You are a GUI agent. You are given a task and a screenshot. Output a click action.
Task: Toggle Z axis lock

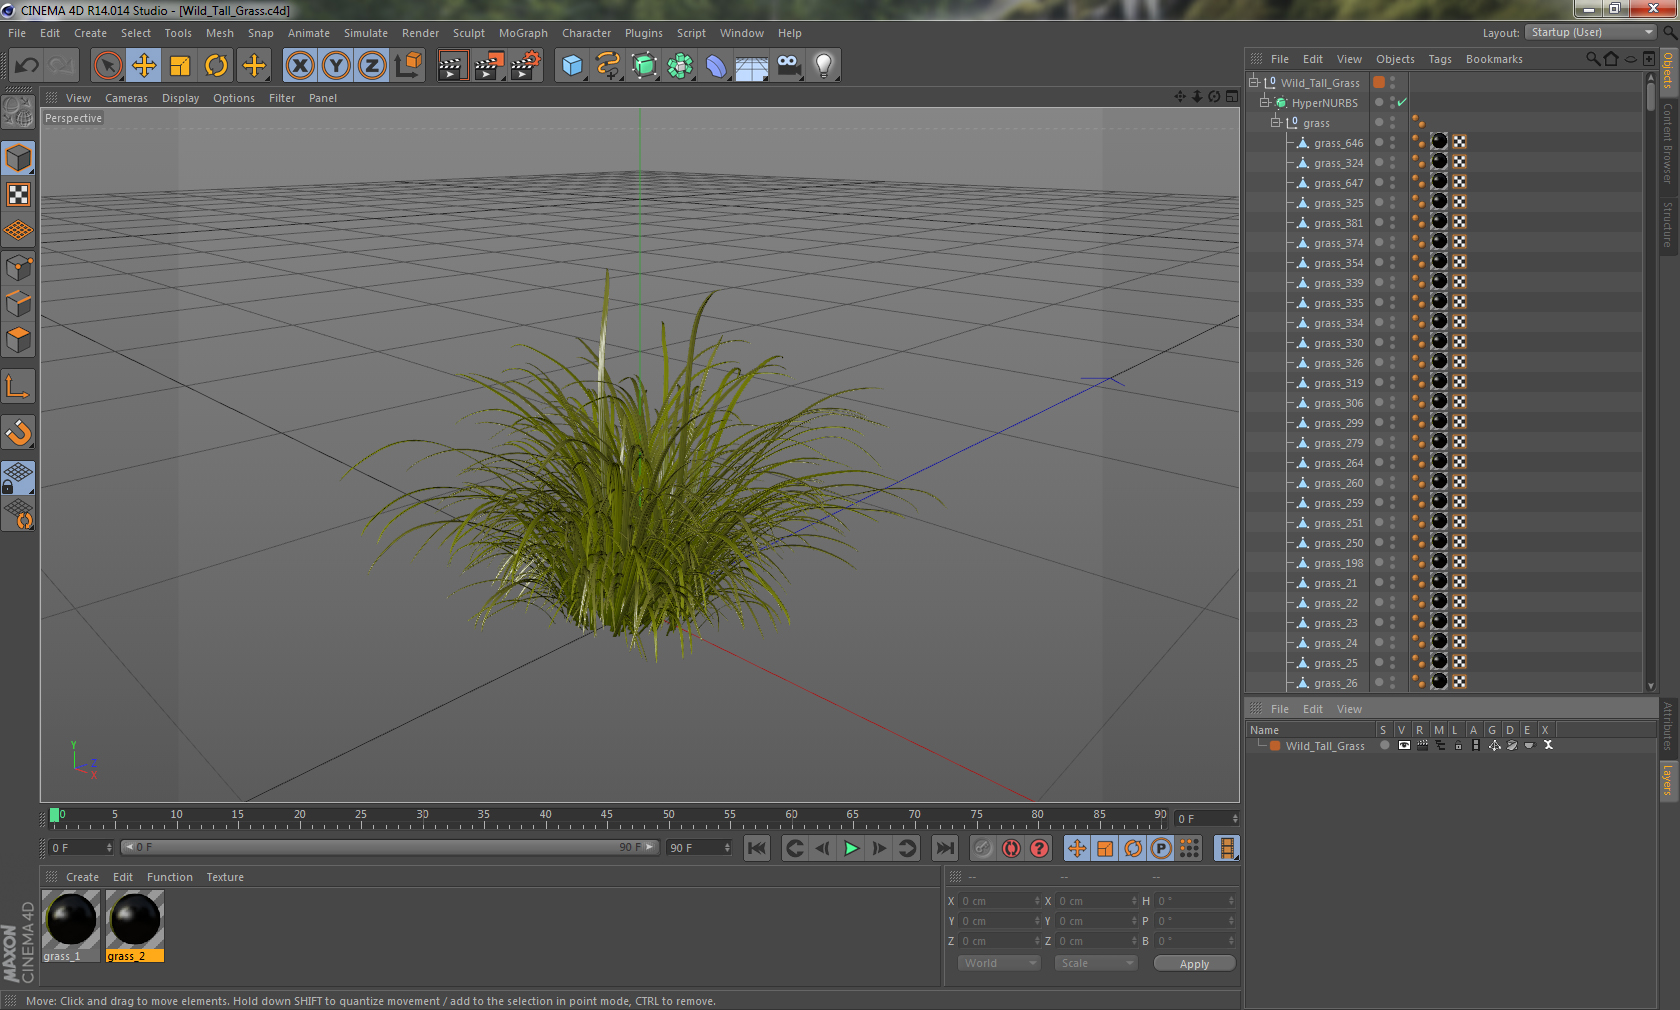[x=372, y=66]
